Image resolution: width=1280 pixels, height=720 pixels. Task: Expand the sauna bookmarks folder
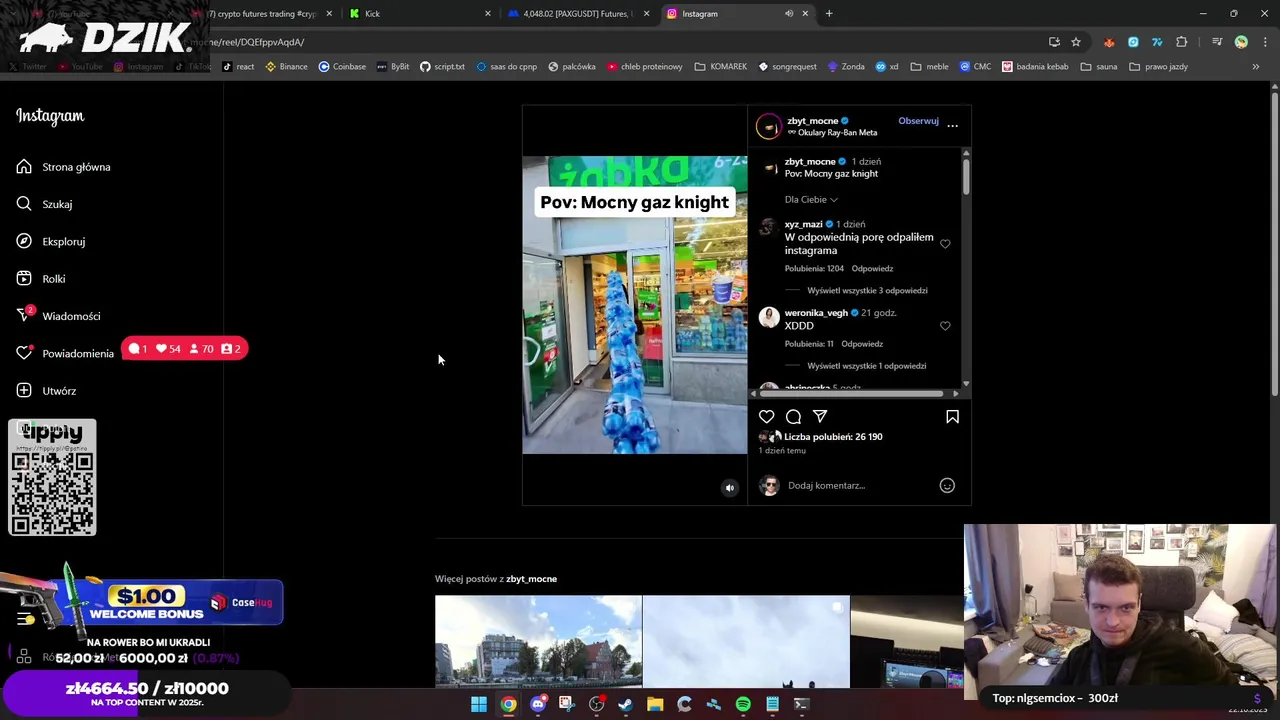click(1099, 67)
